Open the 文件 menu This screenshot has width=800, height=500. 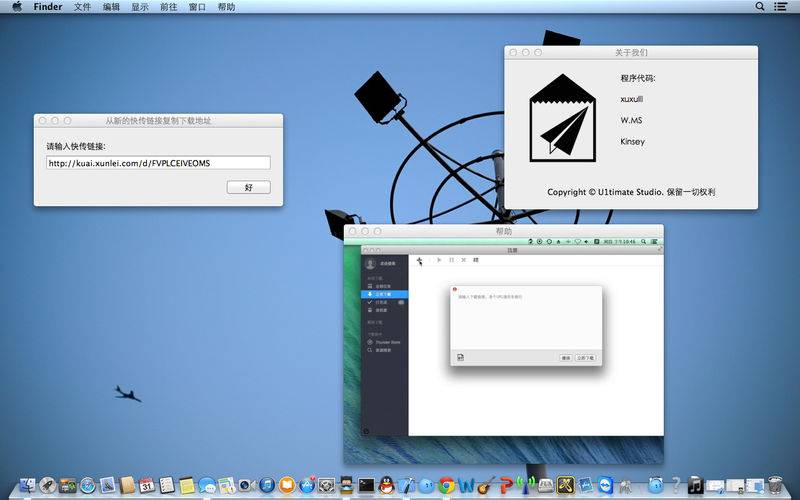pos(82,7)
